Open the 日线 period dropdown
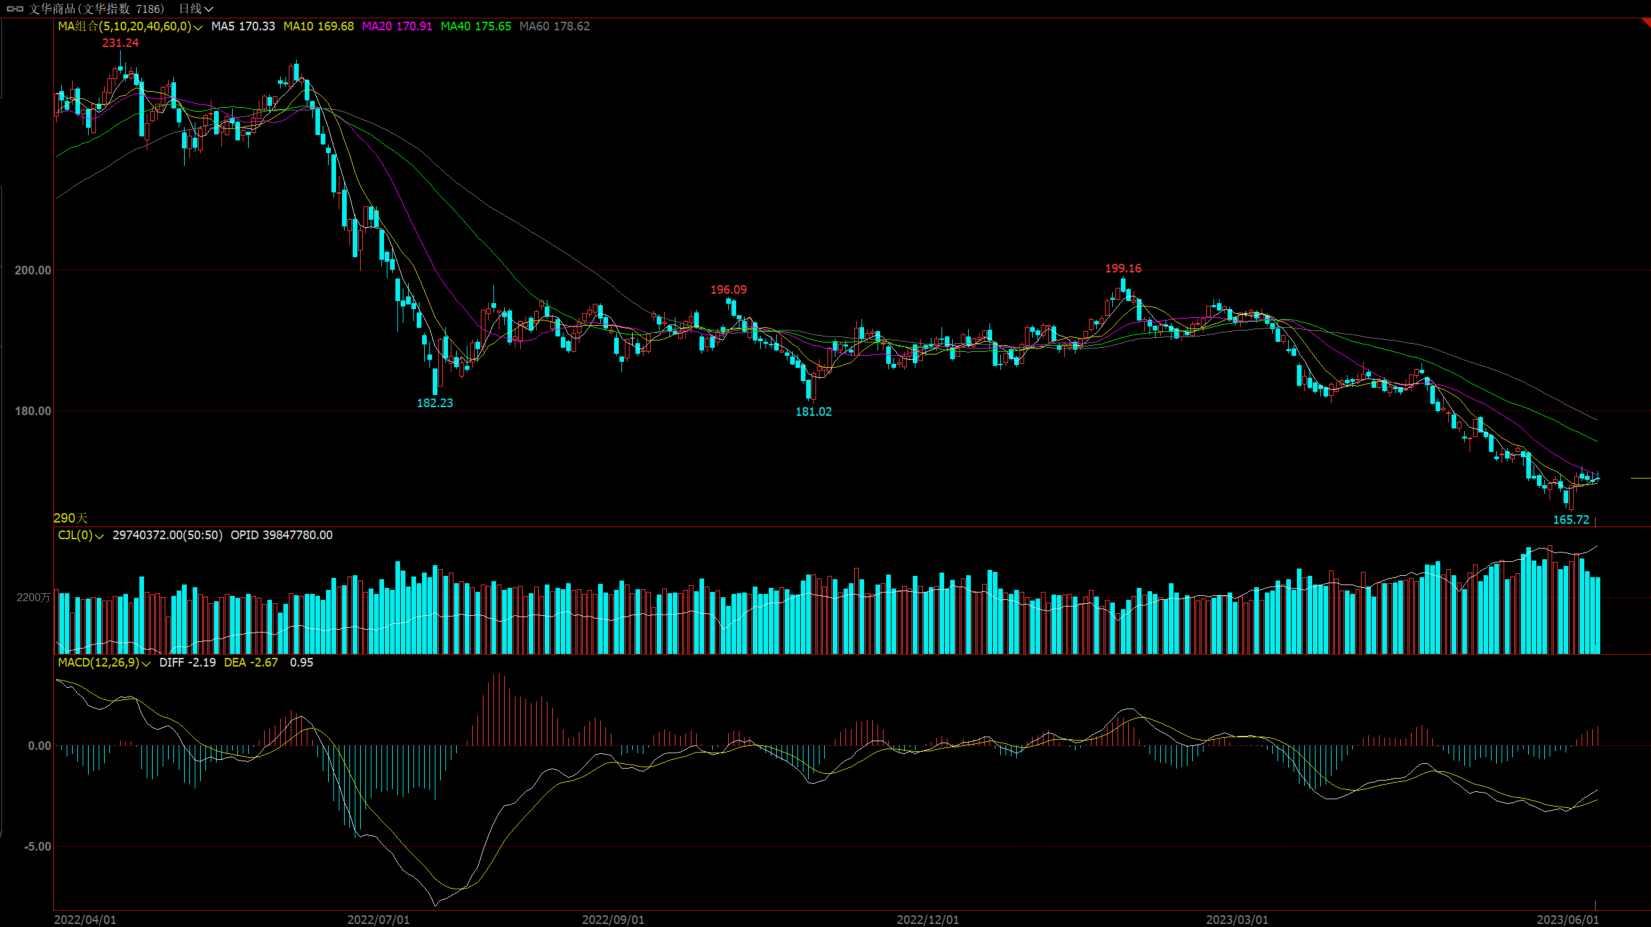This screenshot has height=927, width=1651. [196, 9]
